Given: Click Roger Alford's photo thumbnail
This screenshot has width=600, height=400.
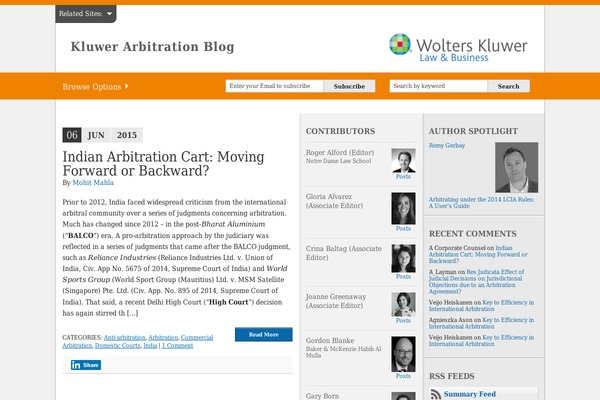Looking at the screenshot, I should click(x=403, y=160).
